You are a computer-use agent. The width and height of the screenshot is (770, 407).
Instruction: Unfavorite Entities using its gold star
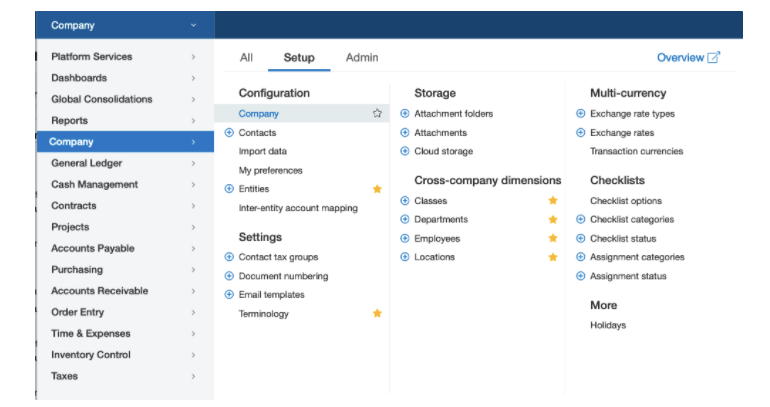point(377,189)
